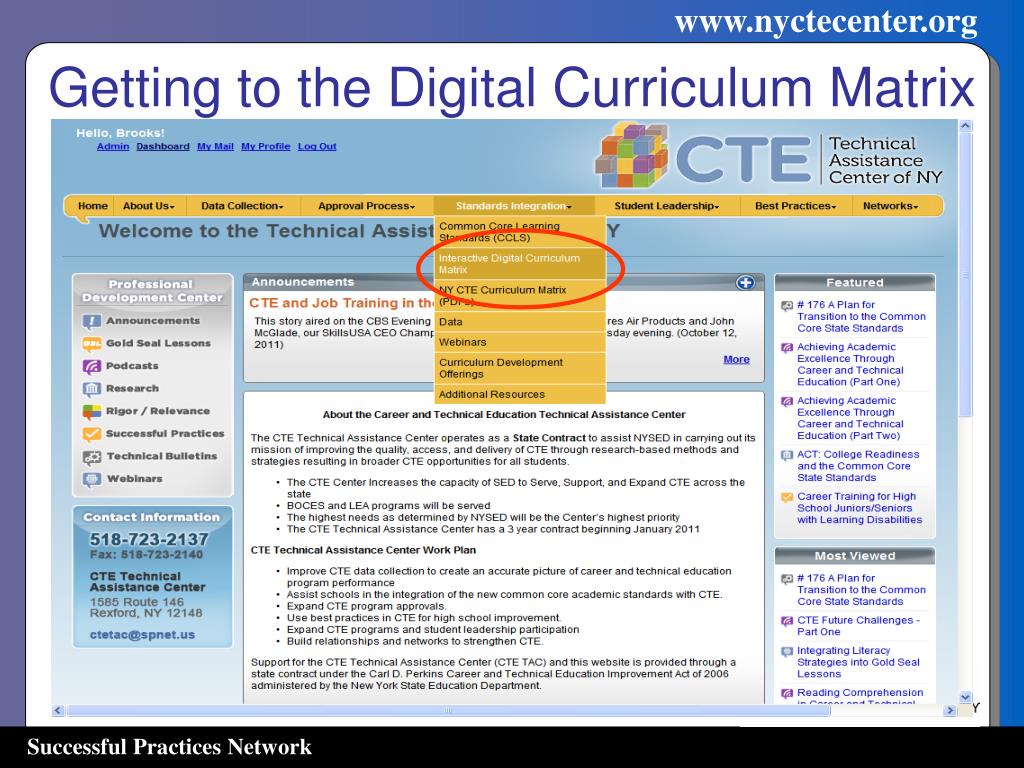Open the About Us dropdown menu
Screen dimensions: 1024x768
pyautogui.click(x=149, y=206)
